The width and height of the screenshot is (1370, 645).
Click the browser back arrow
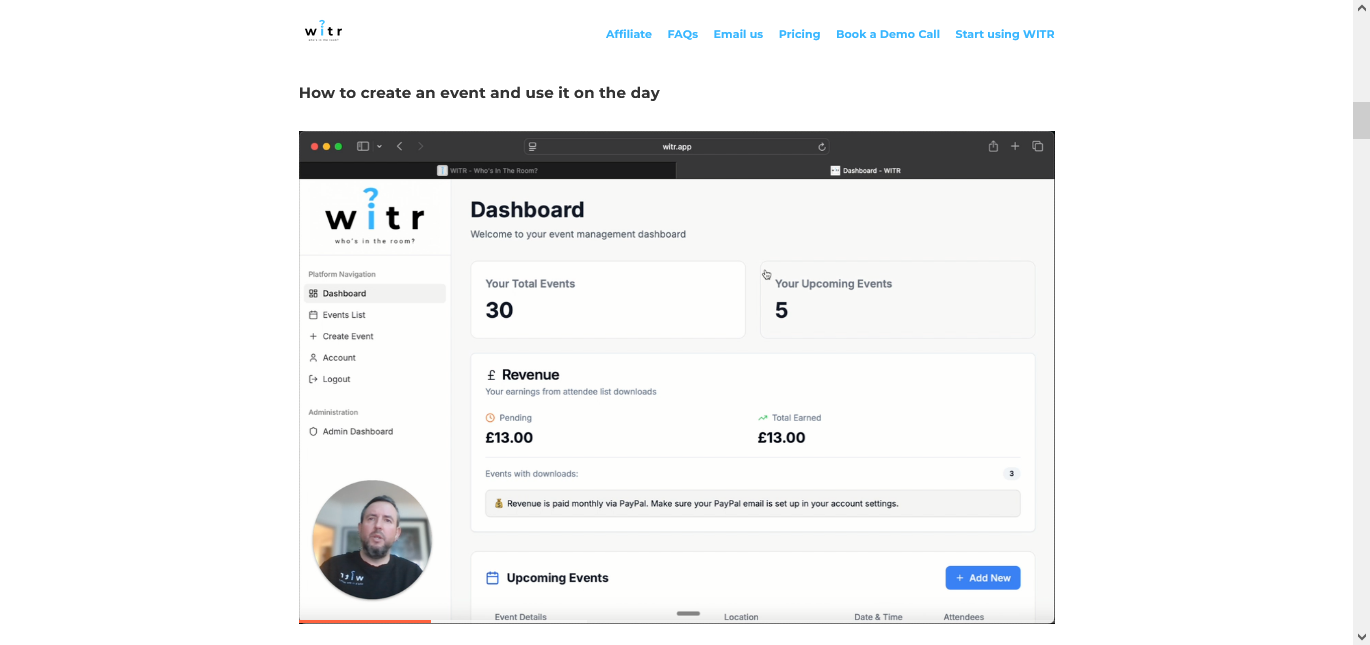tap(399, 146)
